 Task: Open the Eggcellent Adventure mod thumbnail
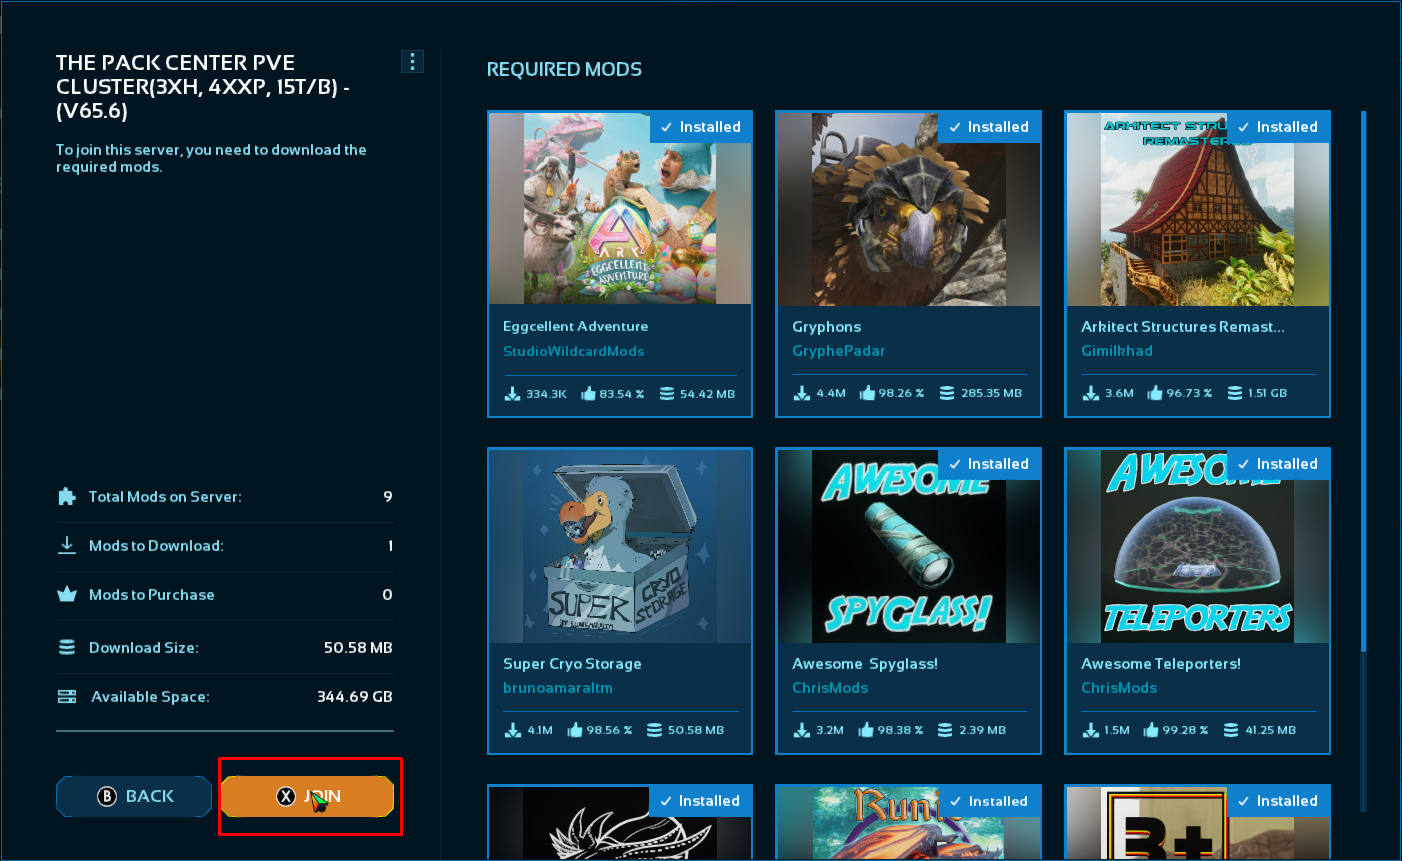620,208
